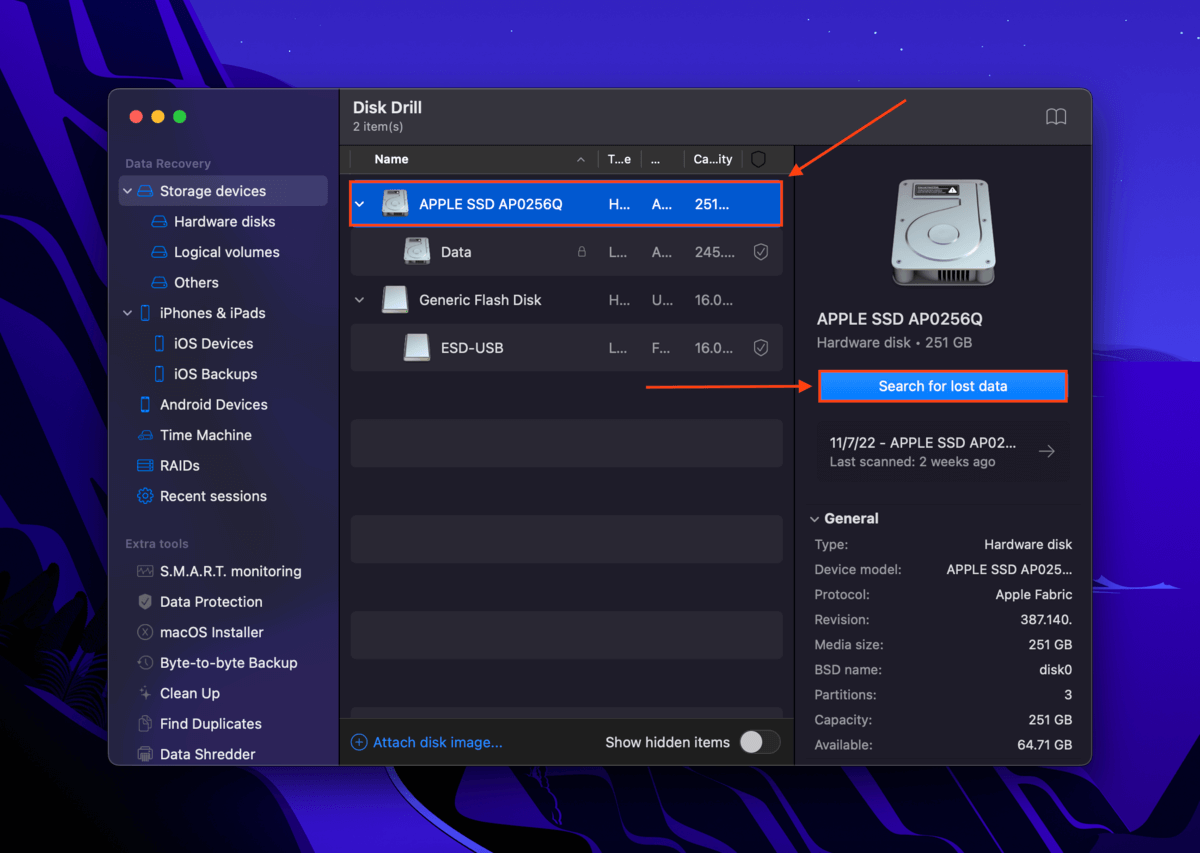Select the Generic Flash Disk row
1200x853 pixels.
pyautogui.click(x=566, y=300)
